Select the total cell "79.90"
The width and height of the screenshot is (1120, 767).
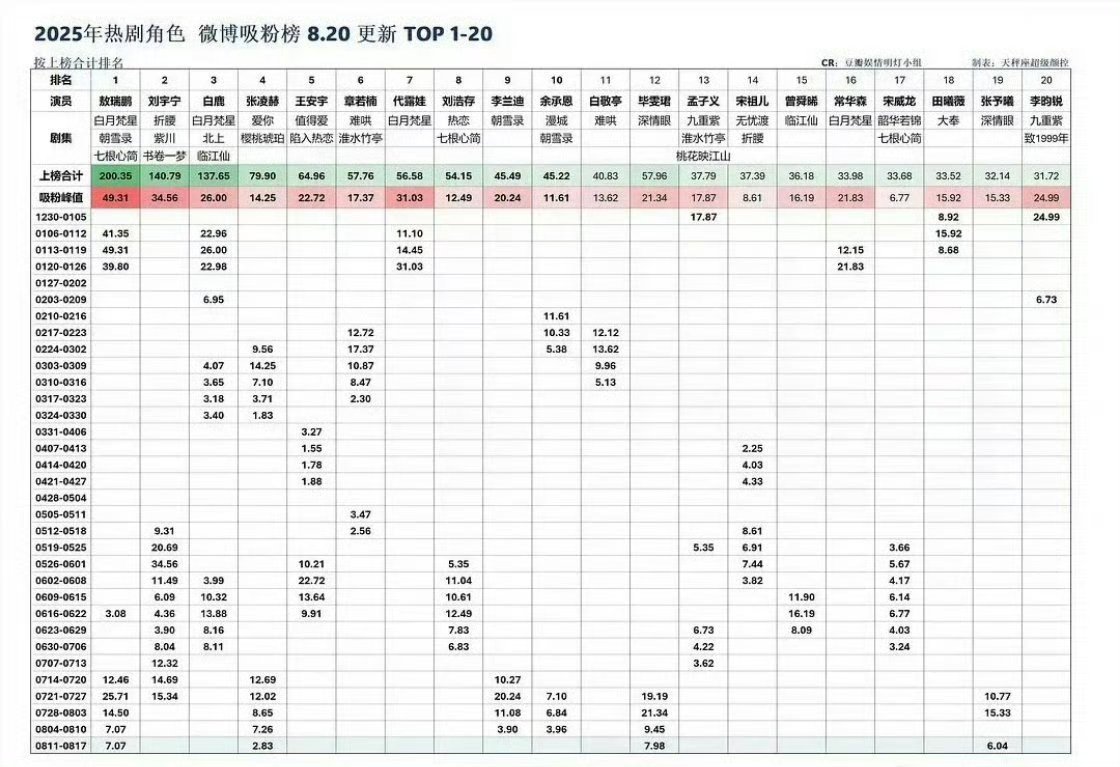tap(263, 176)
